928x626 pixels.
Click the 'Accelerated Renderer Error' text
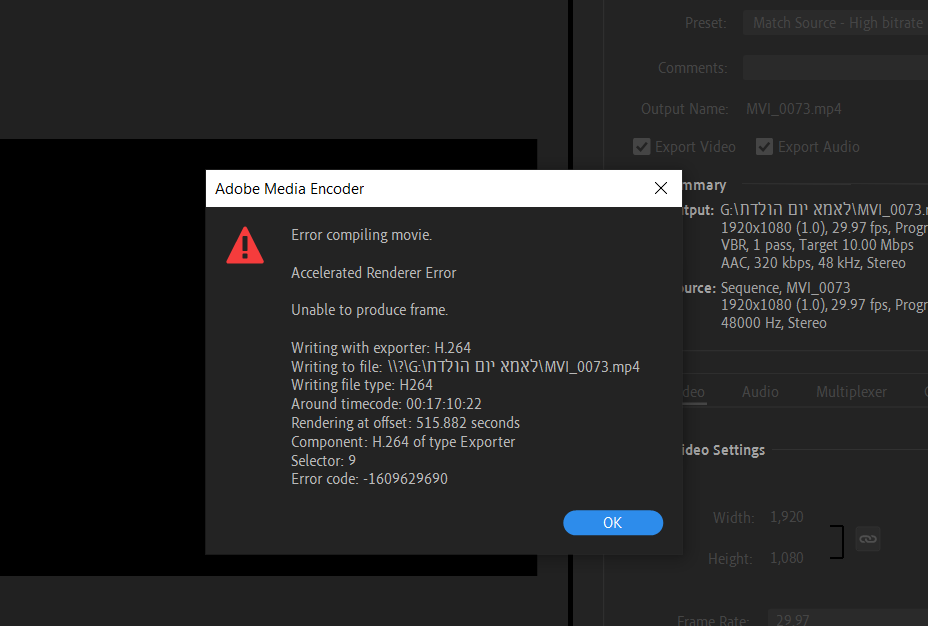[x=373, y=273]
